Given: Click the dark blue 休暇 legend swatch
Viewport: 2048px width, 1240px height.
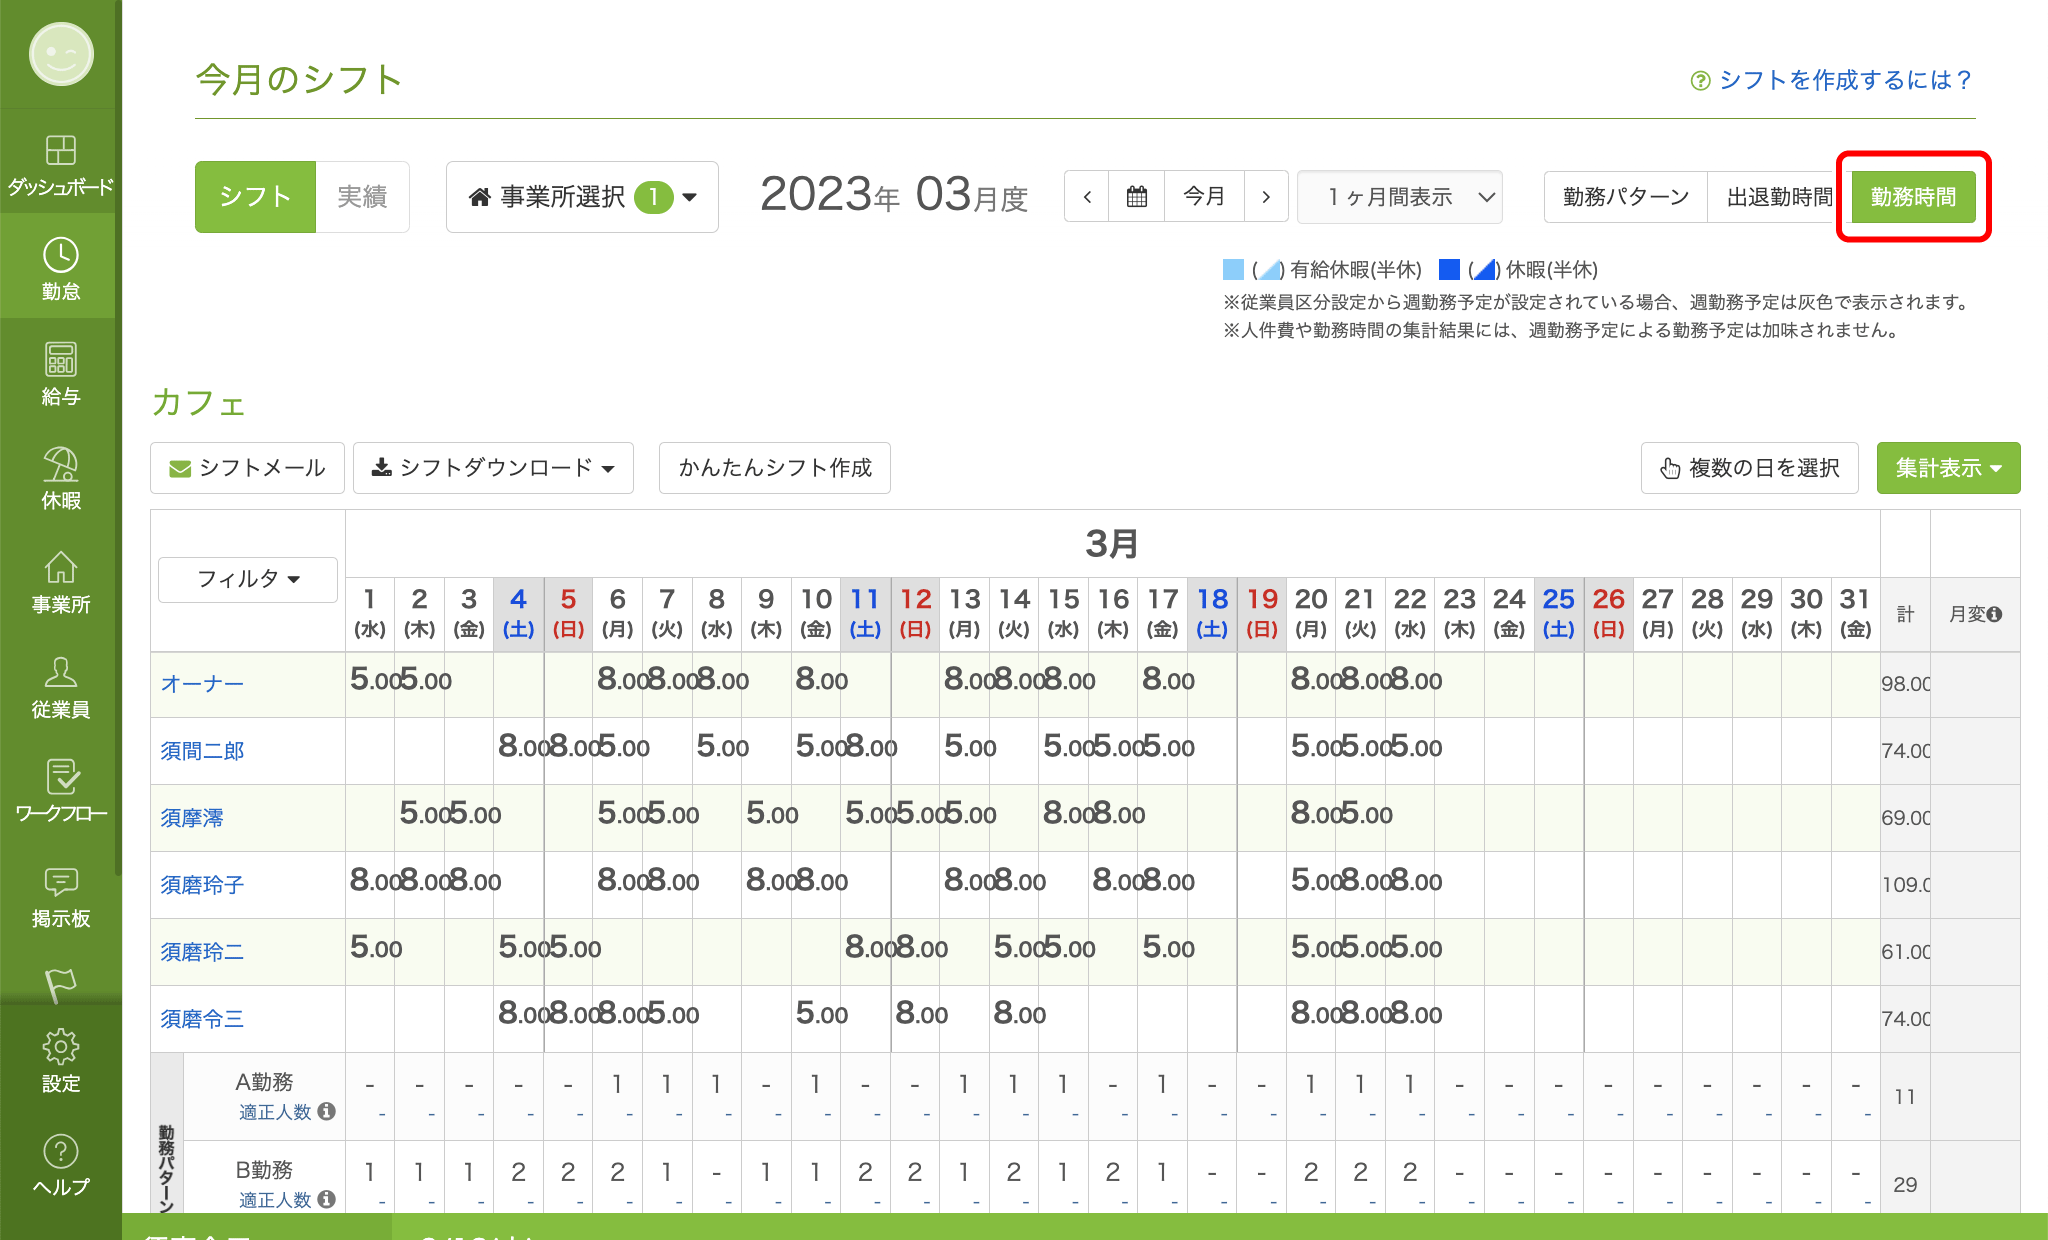Looking at the screenshot, I should 1449,270.
